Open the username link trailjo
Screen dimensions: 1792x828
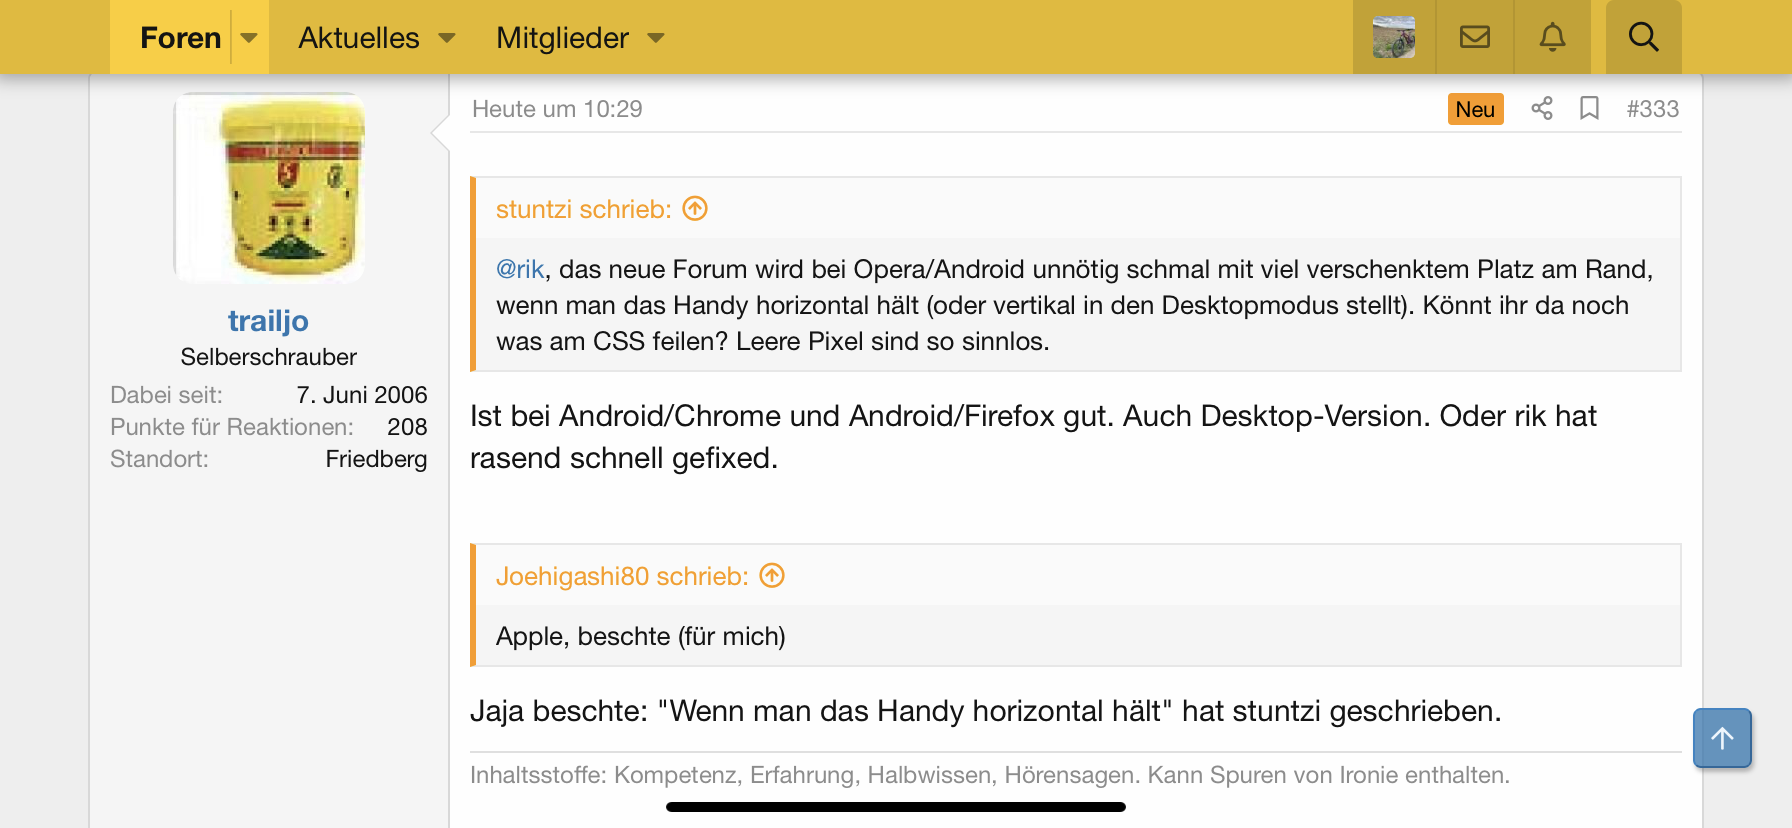coord(268,321)
